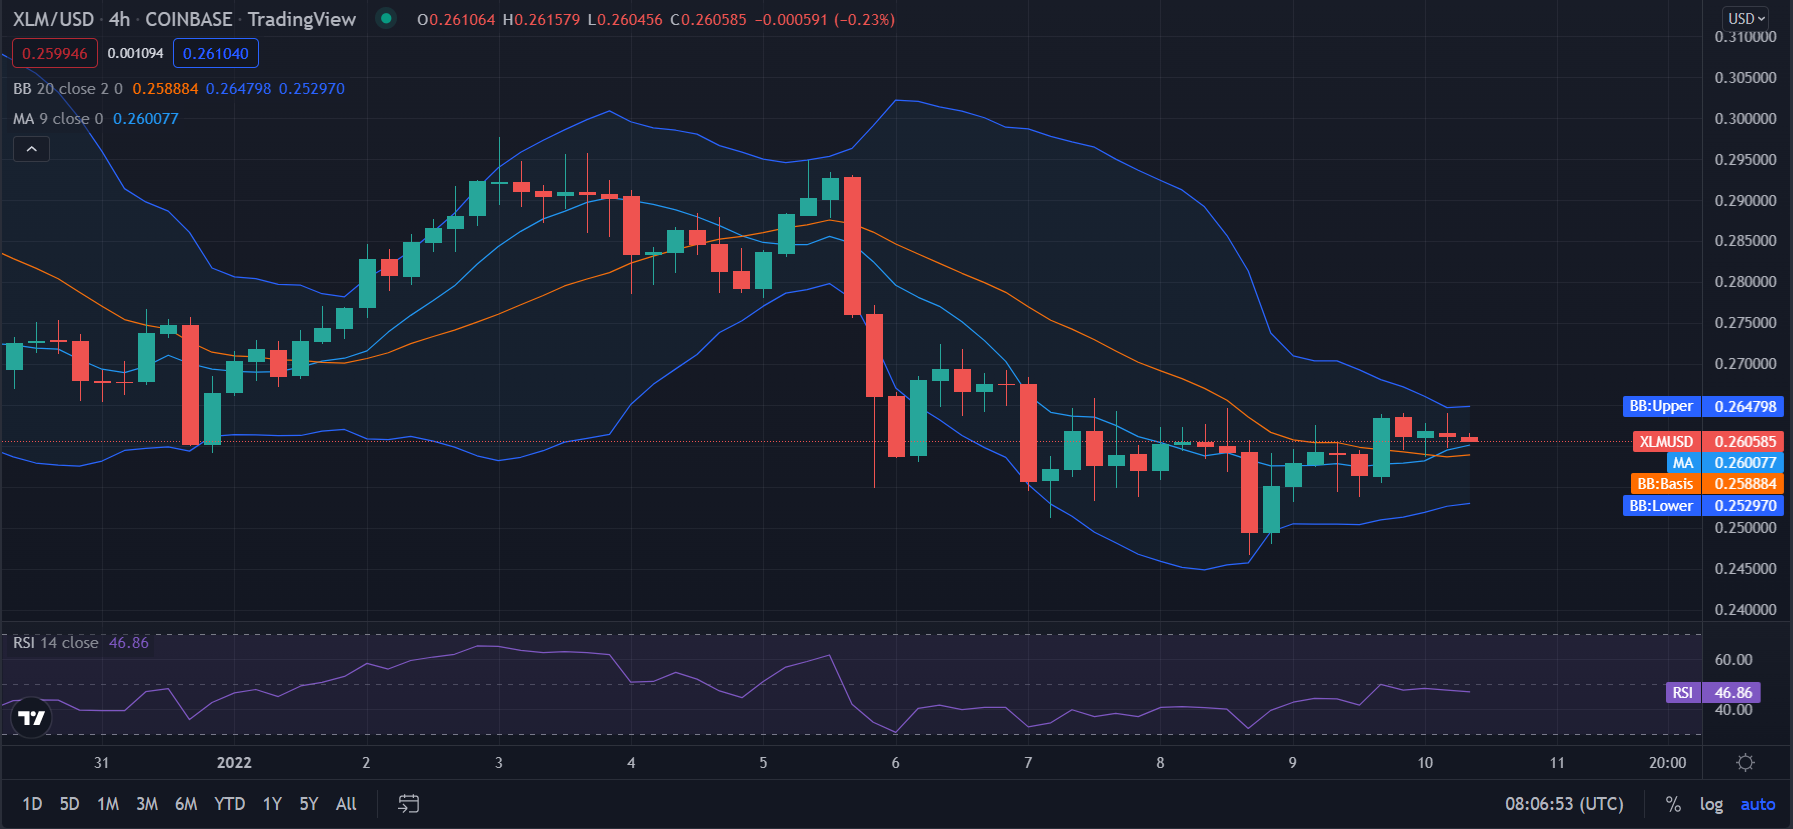Viewport: 1793px width, 829px height.
Task: Click the spread value 0.001094
Action: pos(135,53)
